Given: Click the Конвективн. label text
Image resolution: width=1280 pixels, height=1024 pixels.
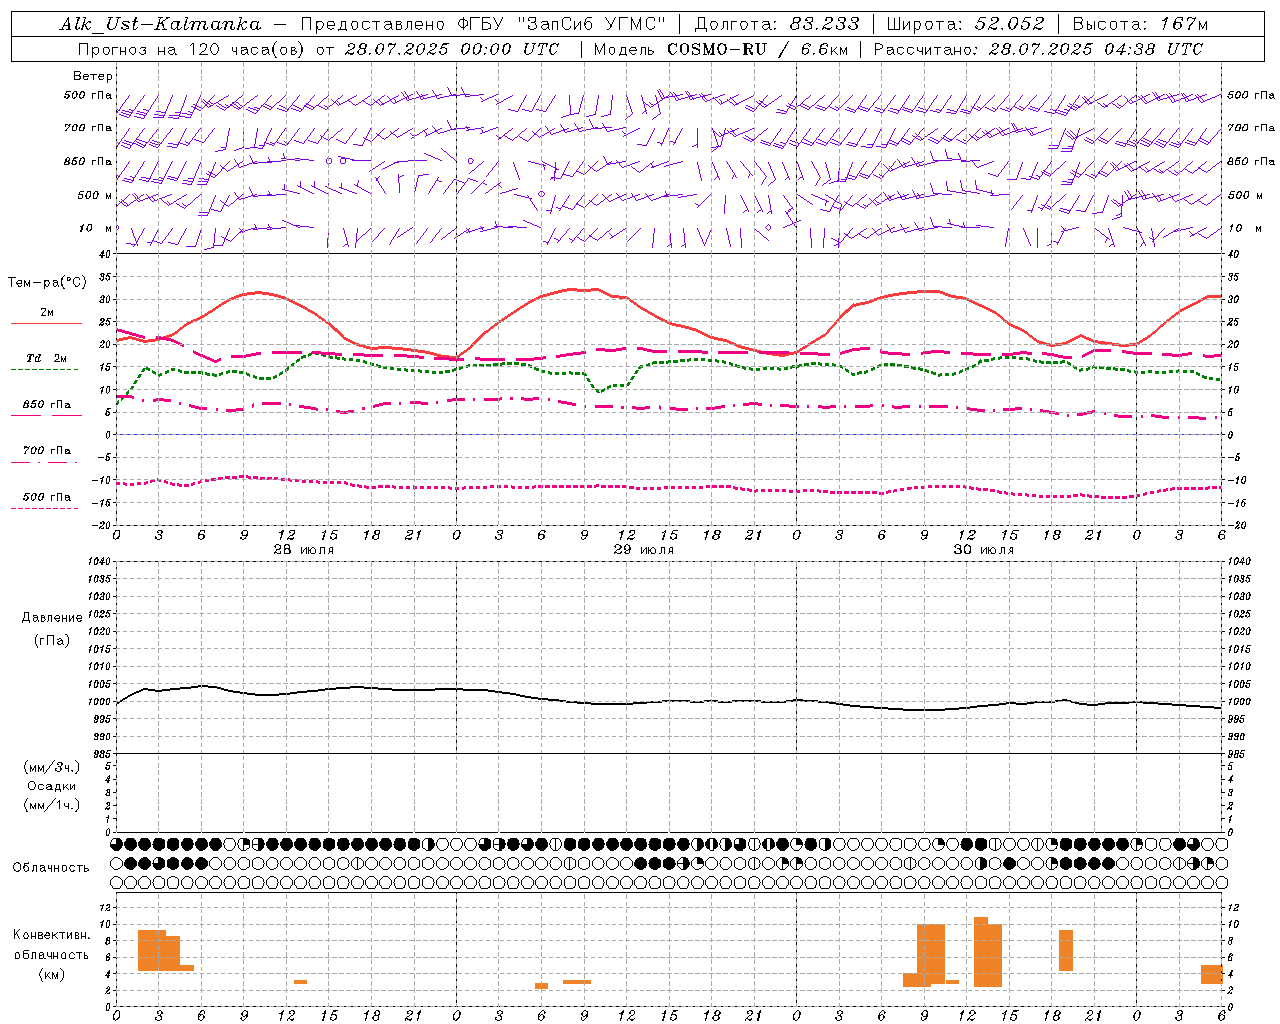Looking at the screenshot, I should pos(52,935).
